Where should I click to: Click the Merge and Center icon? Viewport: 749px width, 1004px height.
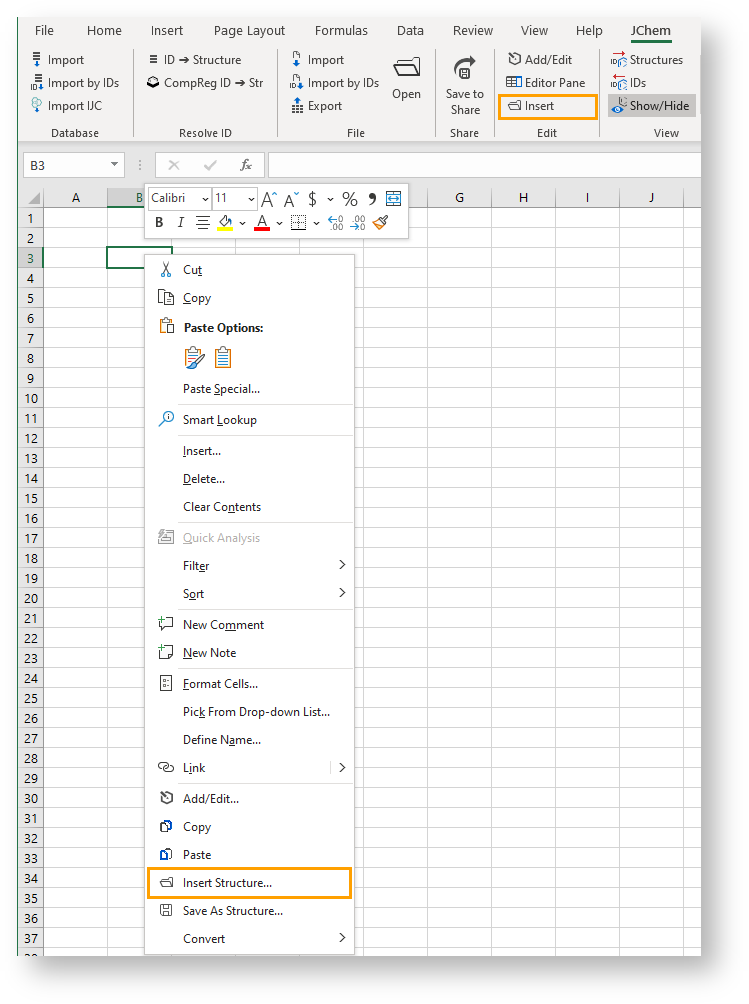[x=393, y=199]
